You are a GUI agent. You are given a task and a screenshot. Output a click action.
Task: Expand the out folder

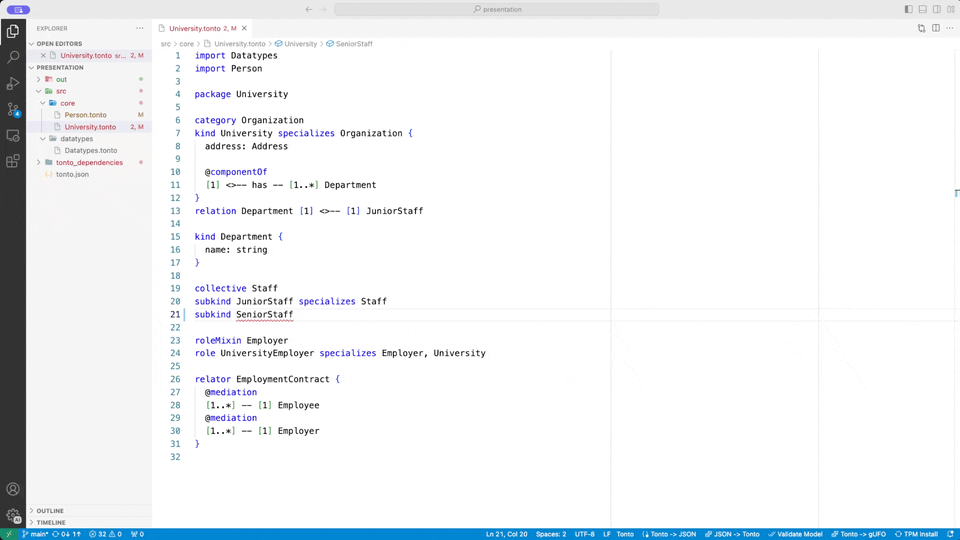pos(39,80)
